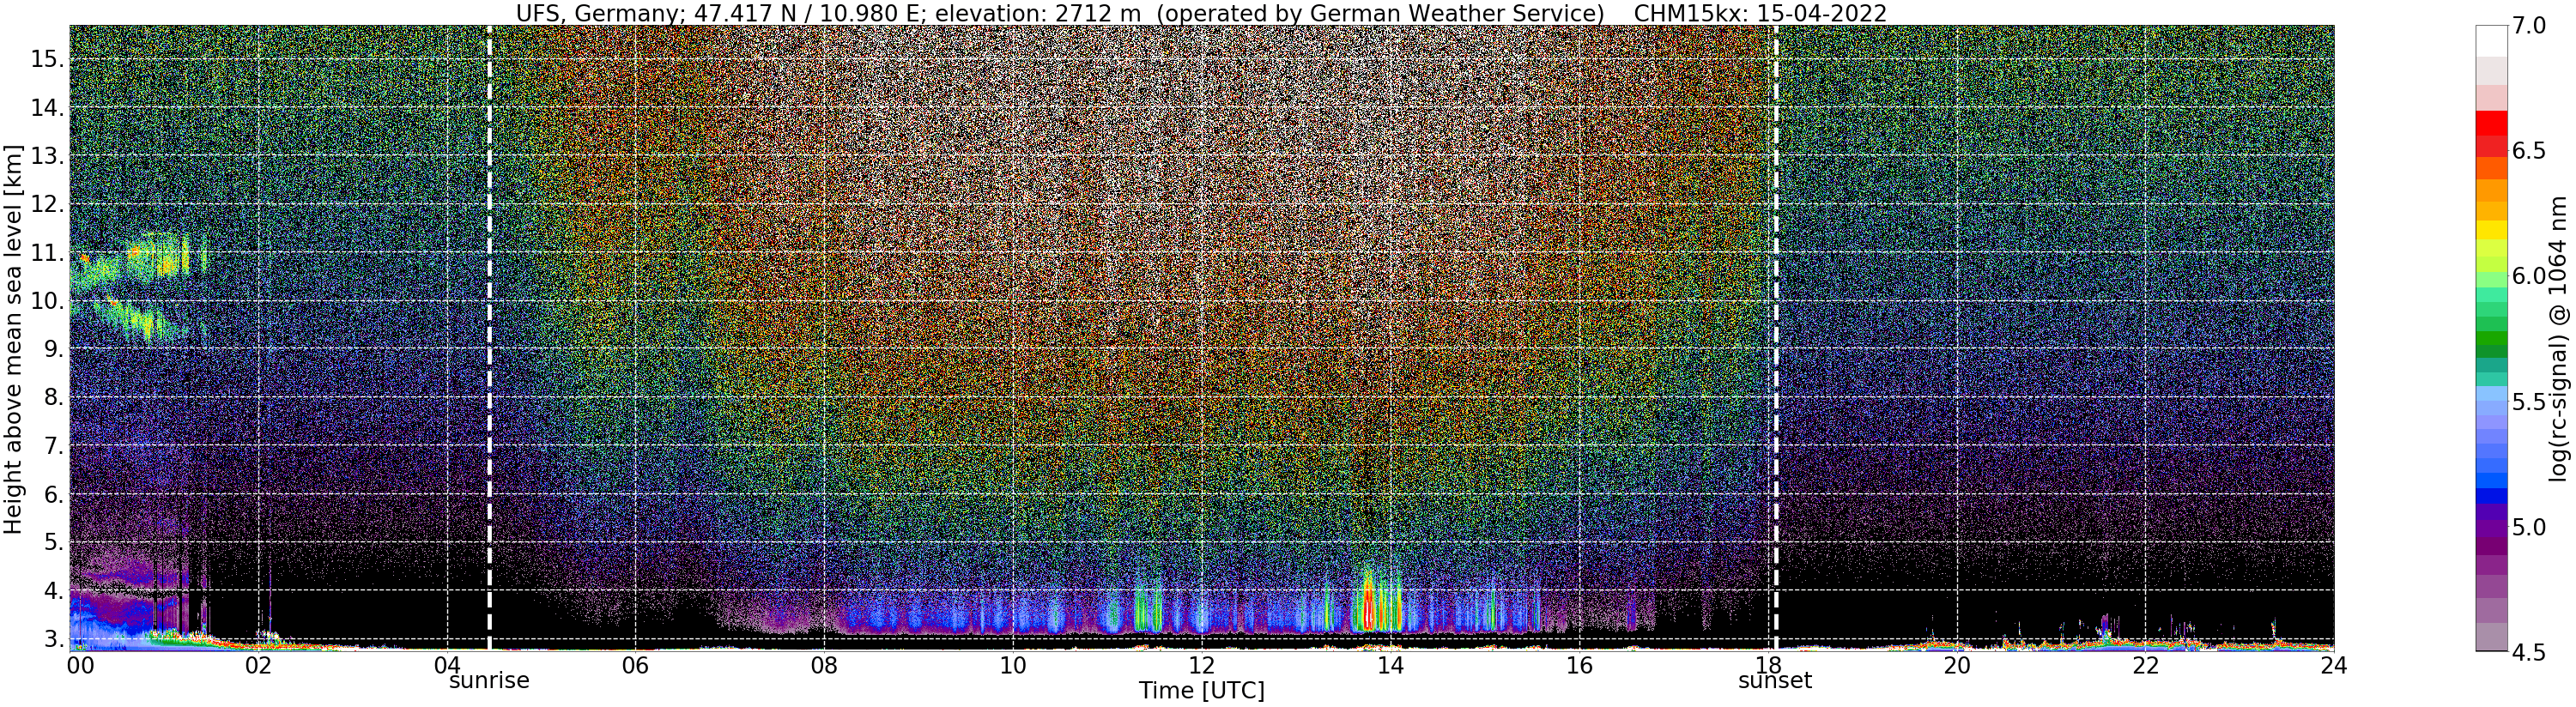This screenshot has height=707, width=2576.
Task: Click the height axis tick '8.'
Action: tap(54, 397)
